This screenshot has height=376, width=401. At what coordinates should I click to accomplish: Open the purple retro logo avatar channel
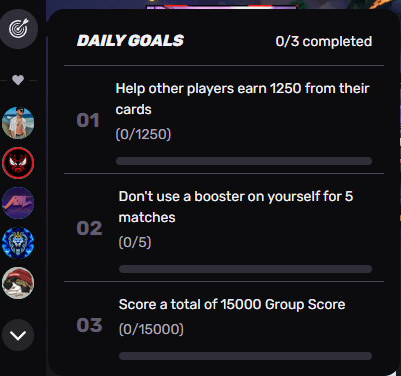click(18, 203)
